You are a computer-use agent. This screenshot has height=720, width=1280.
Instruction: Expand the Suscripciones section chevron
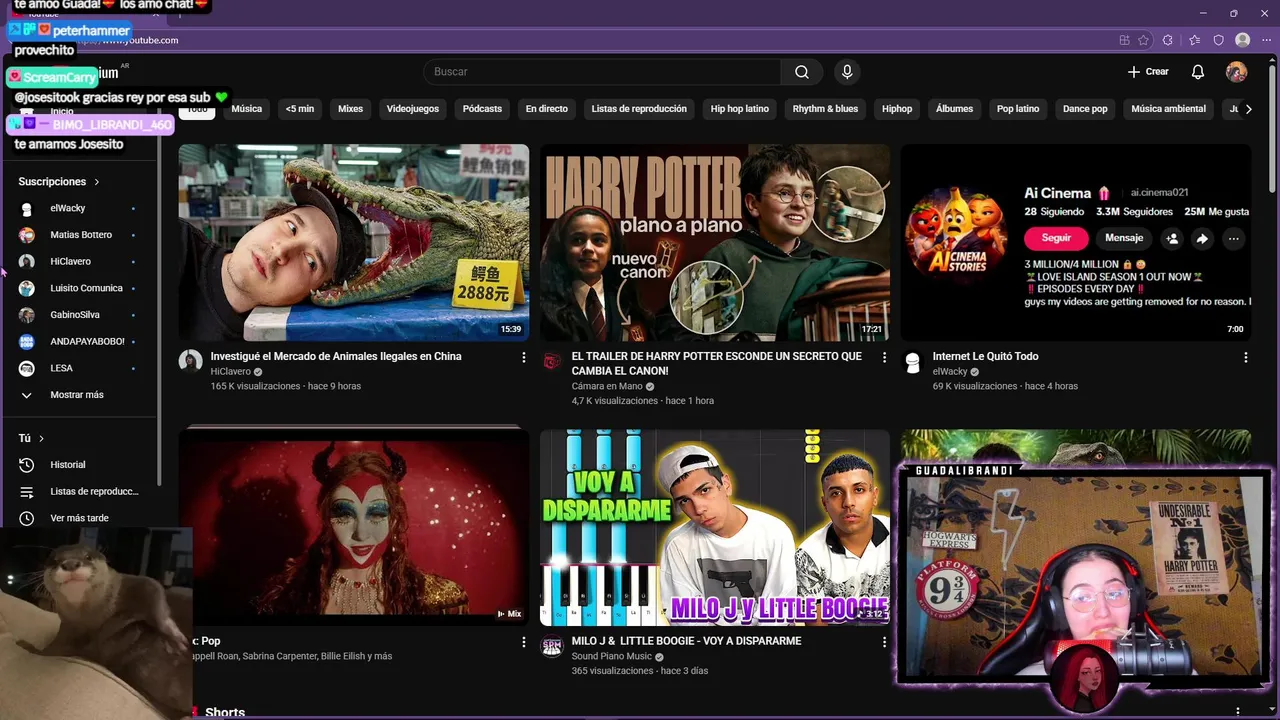click(97, 182)
